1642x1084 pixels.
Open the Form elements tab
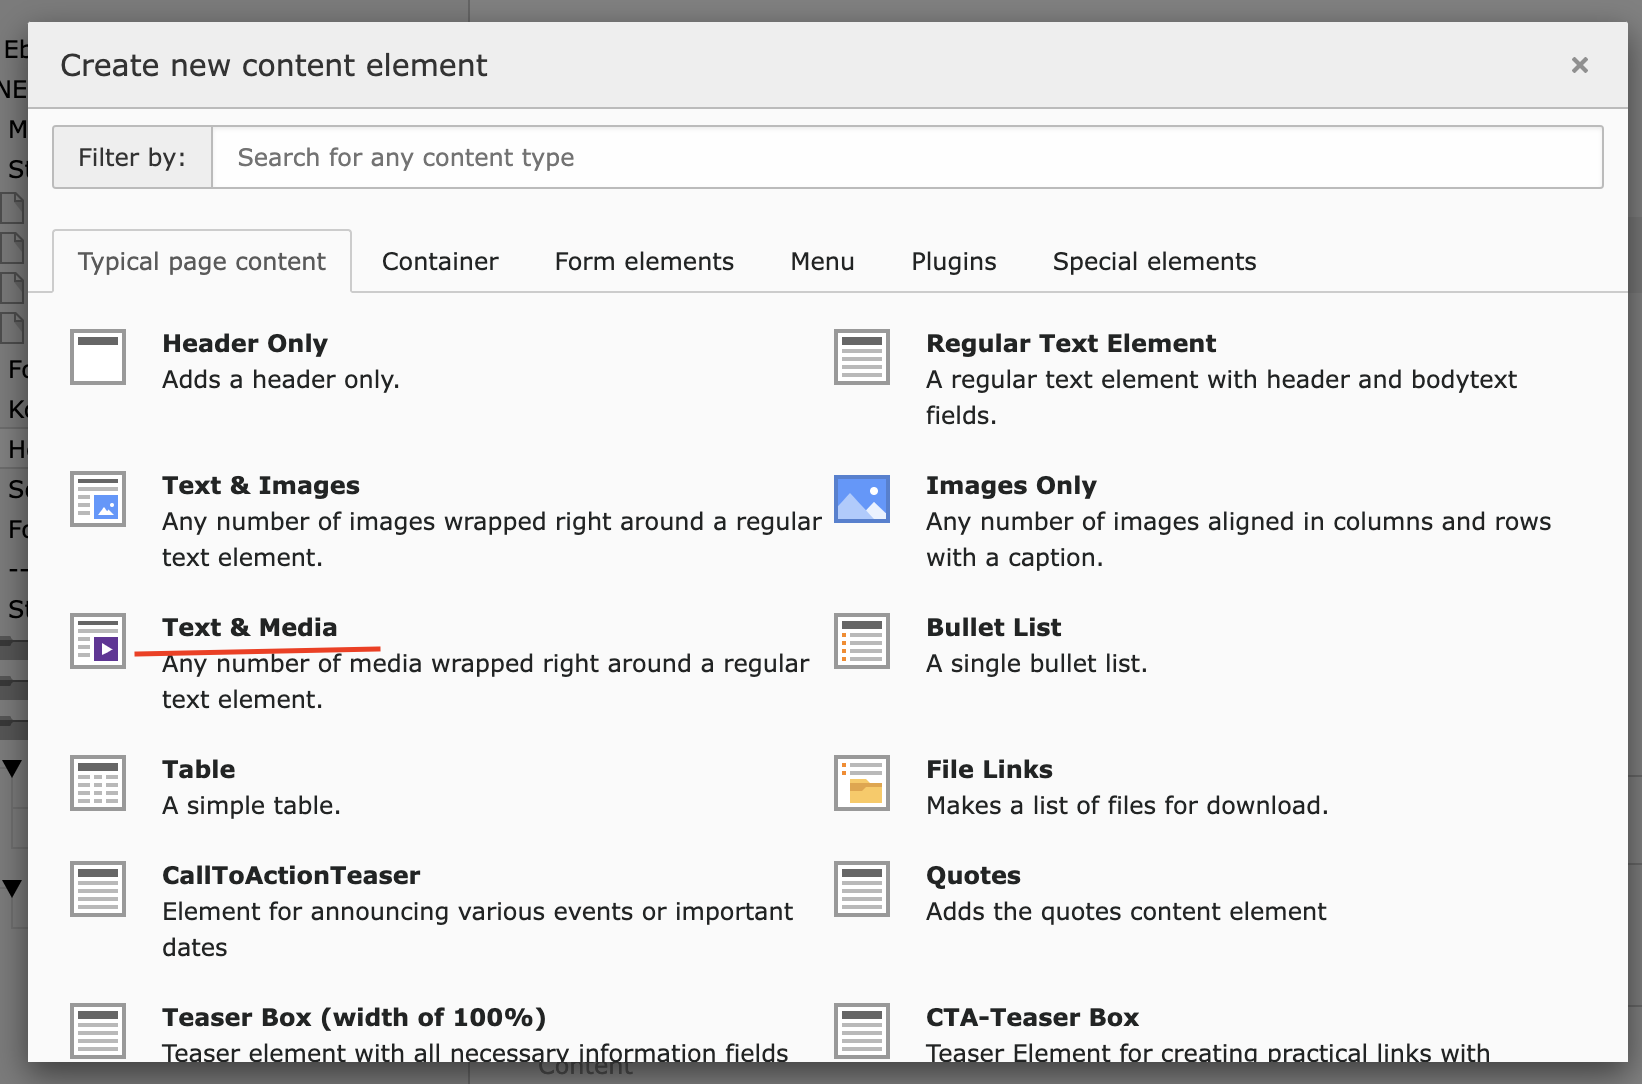tap(644, 262)
